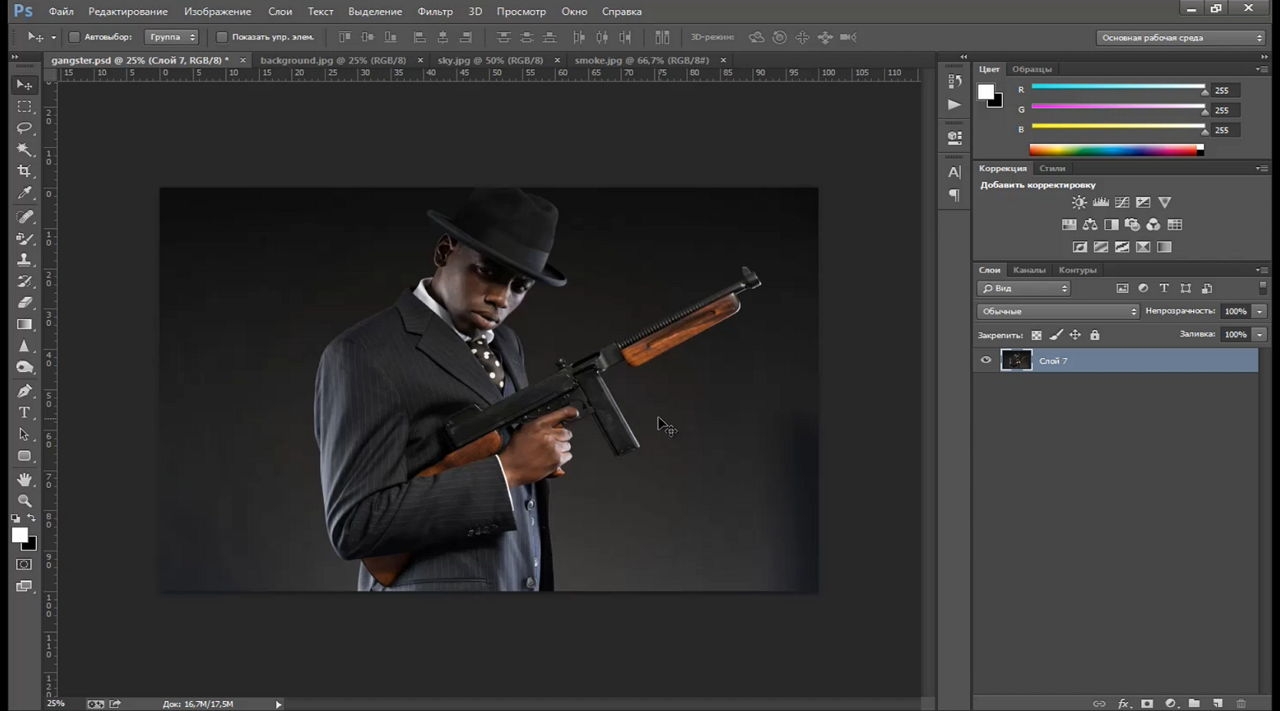Image resolution: width=1280 pixels, height=711 pixels.
Task: Click the toolbox foreground color swatch
Action: click(x=20, y=536)
